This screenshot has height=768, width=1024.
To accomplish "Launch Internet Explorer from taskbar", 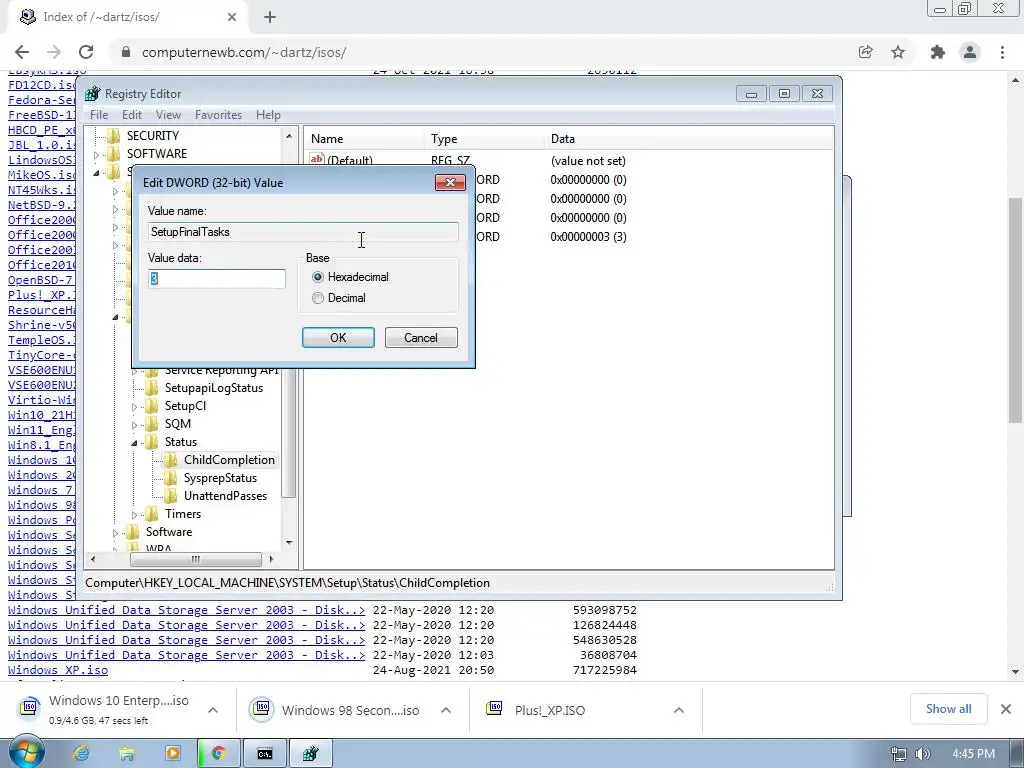I will pos(81,754).
